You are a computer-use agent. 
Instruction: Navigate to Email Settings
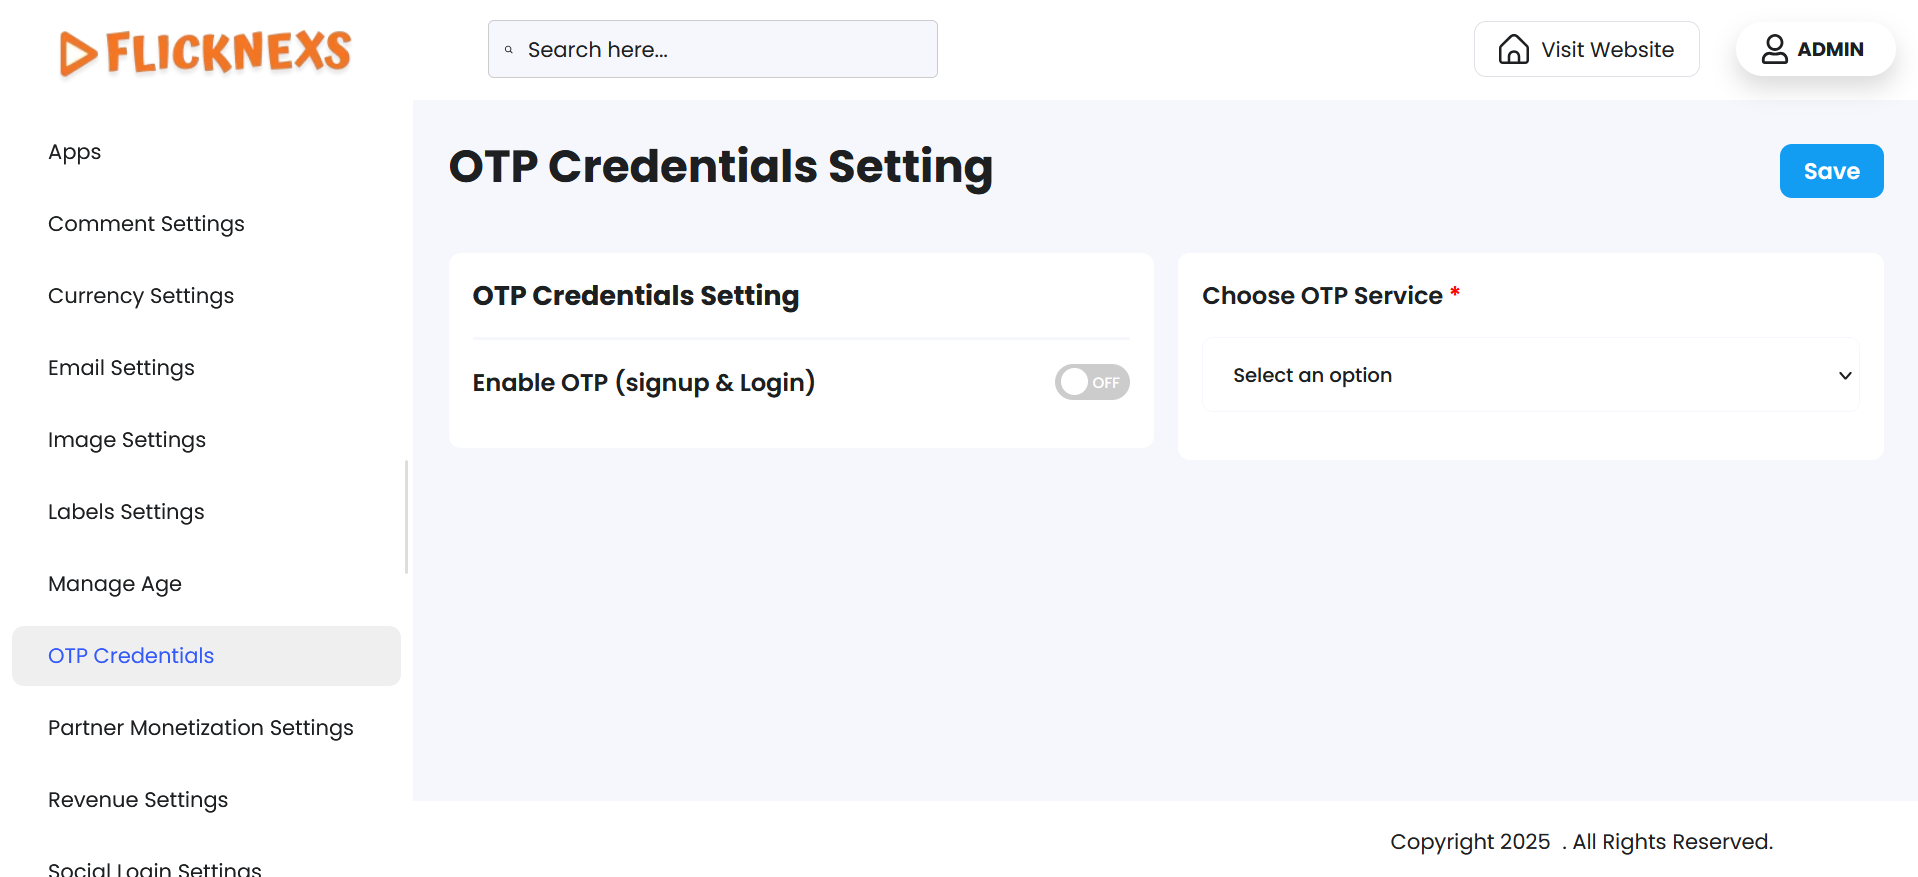121,368
